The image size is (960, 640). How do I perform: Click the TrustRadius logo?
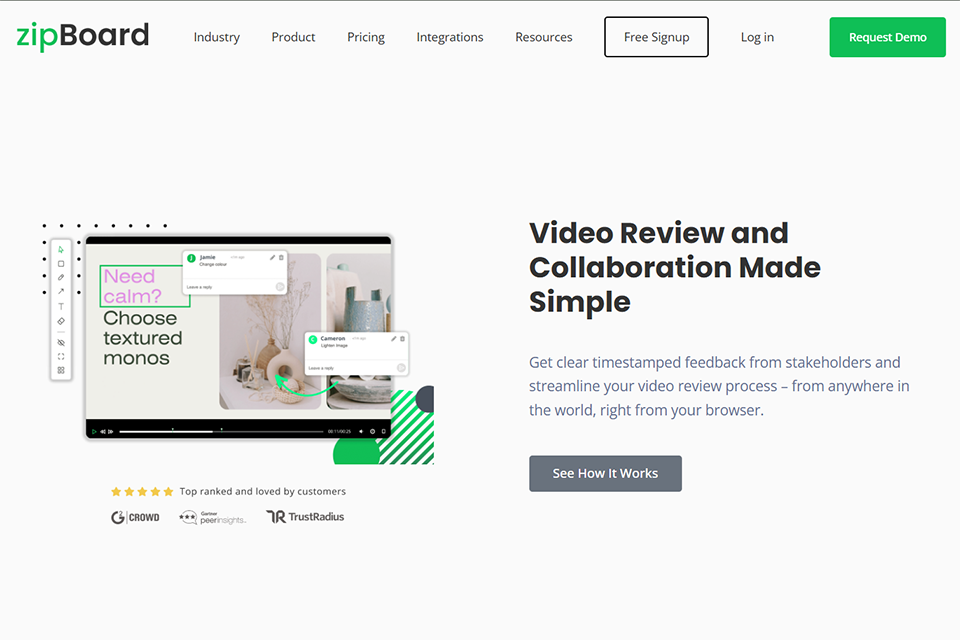tap(305, 517)
